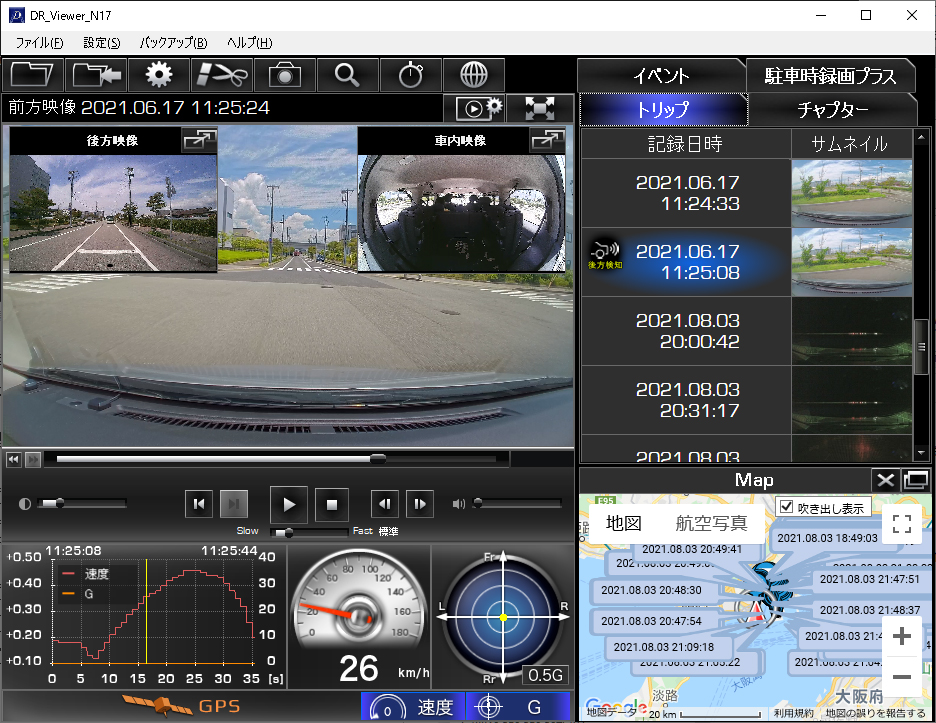The height and width of the screenshot is (723, 936).
Task: Click the 記録日時 column header
Action: pyautogui.click(x=686, y=144)
